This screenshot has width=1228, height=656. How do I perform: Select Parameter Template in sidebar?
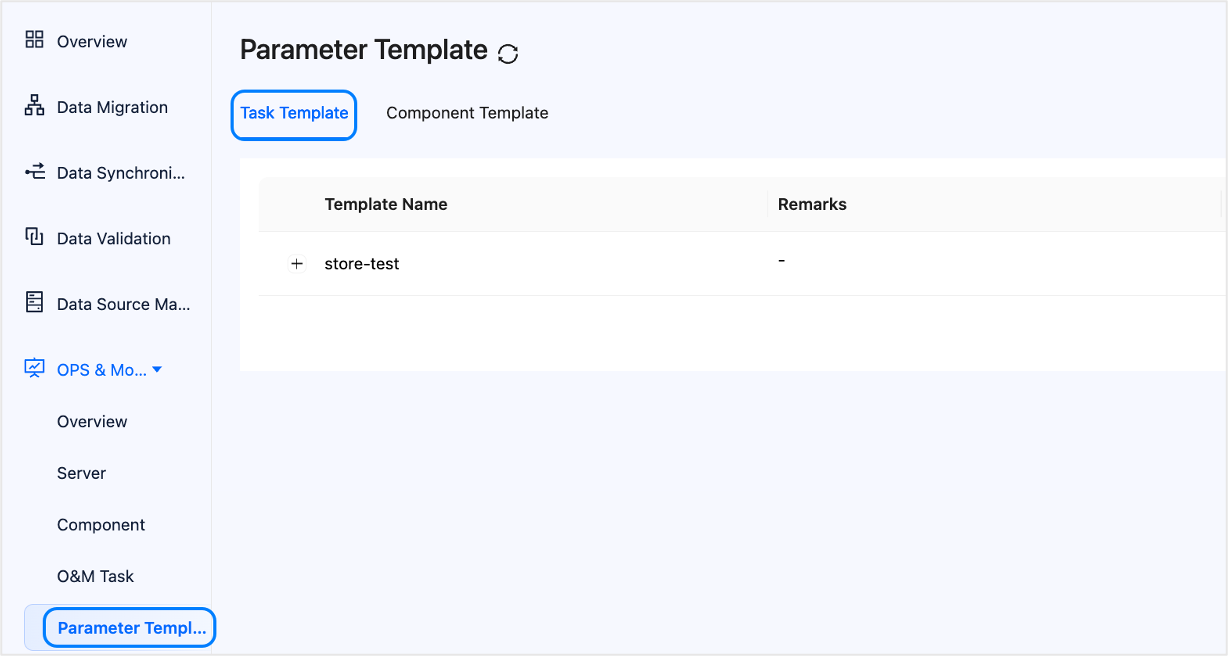(x=131, y=628)
